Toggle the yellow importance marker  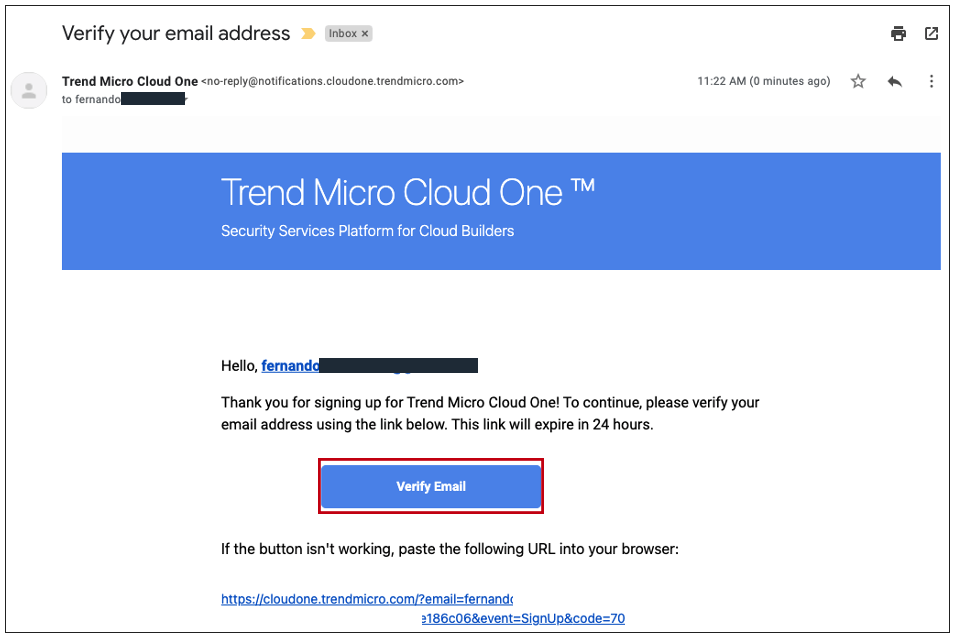coord(308,33)
